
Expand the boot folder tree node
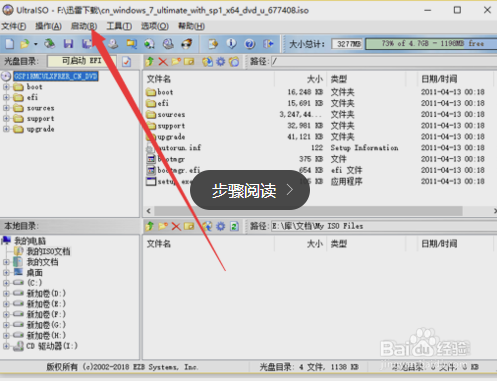point(6,87)
